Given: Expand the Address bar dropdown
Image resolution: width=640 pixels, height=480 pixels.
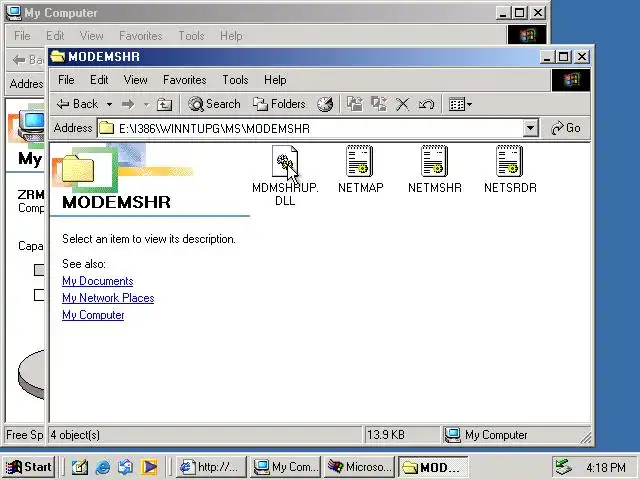Looking at the screenshot, I should (x=530, y=128).
